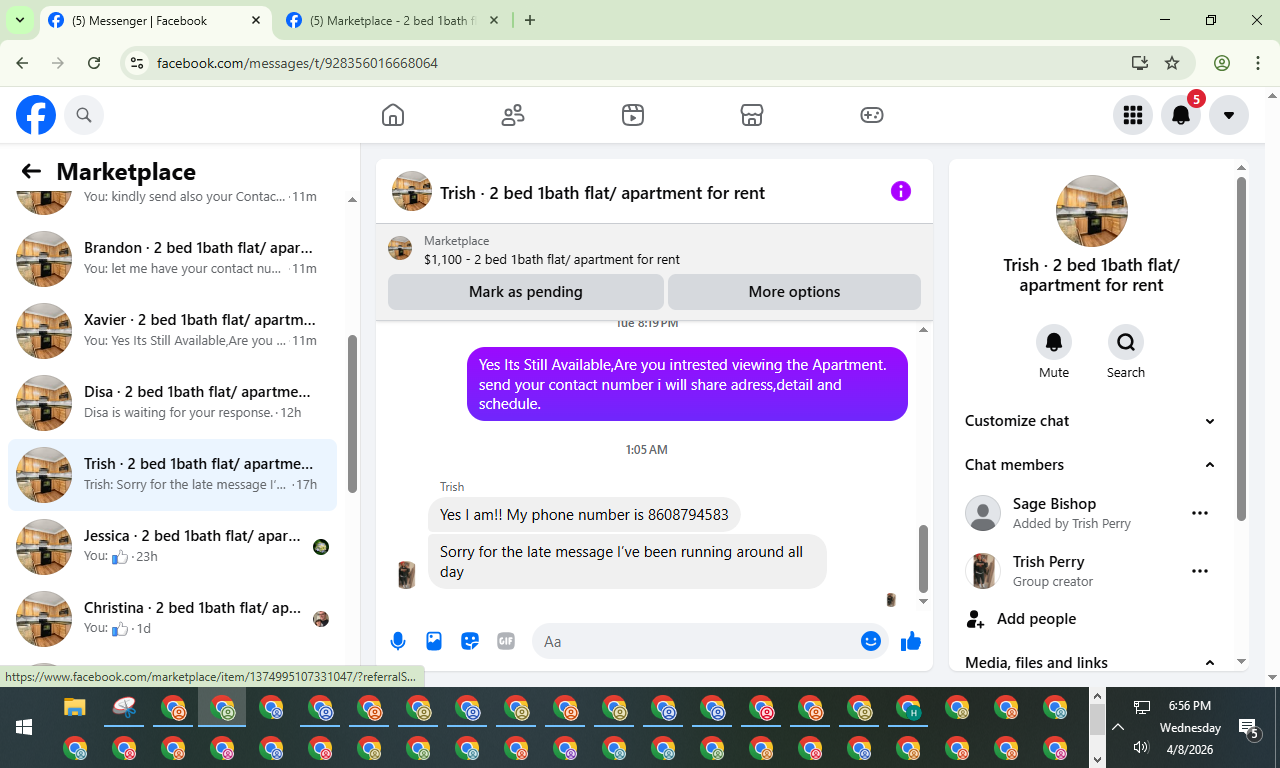Open Chrome profile icon
Viewport: 1280px width, 768px height.
[1222, 63]
